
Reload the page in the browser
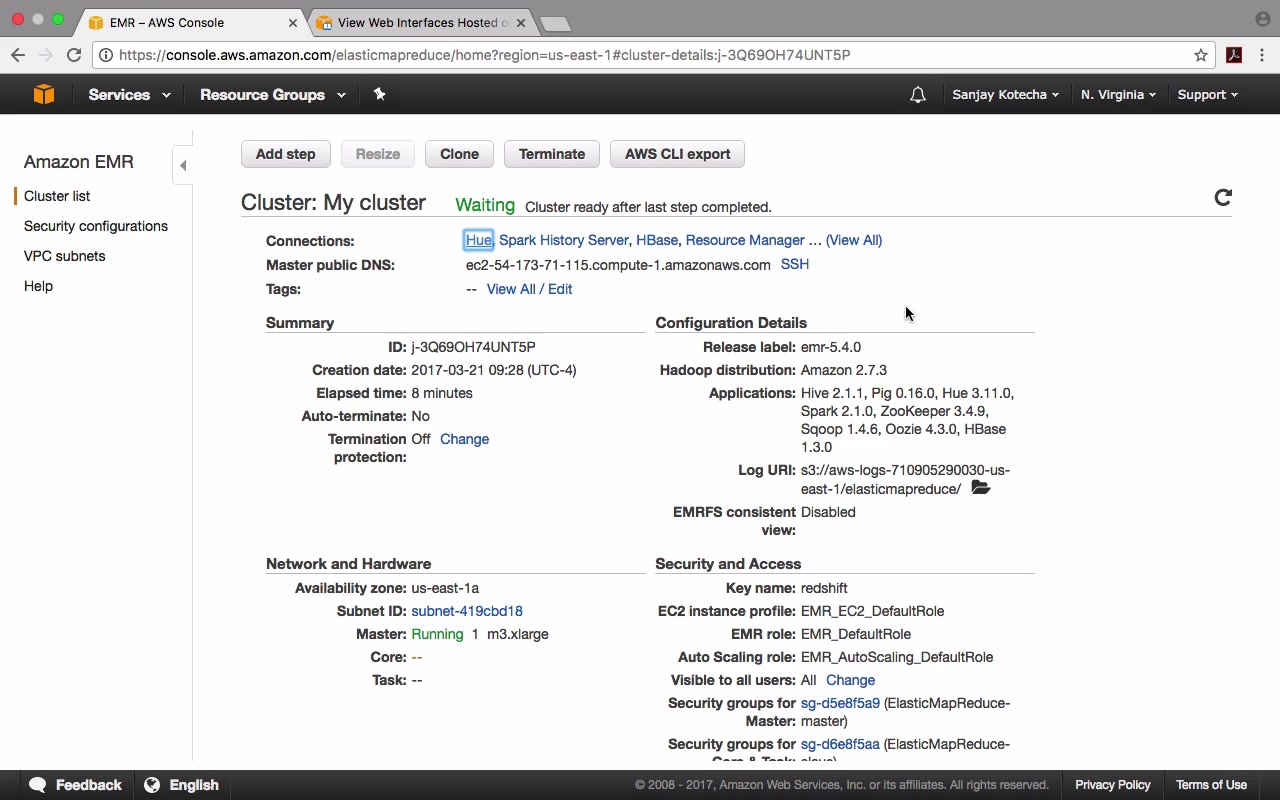(x=74, y=55)
